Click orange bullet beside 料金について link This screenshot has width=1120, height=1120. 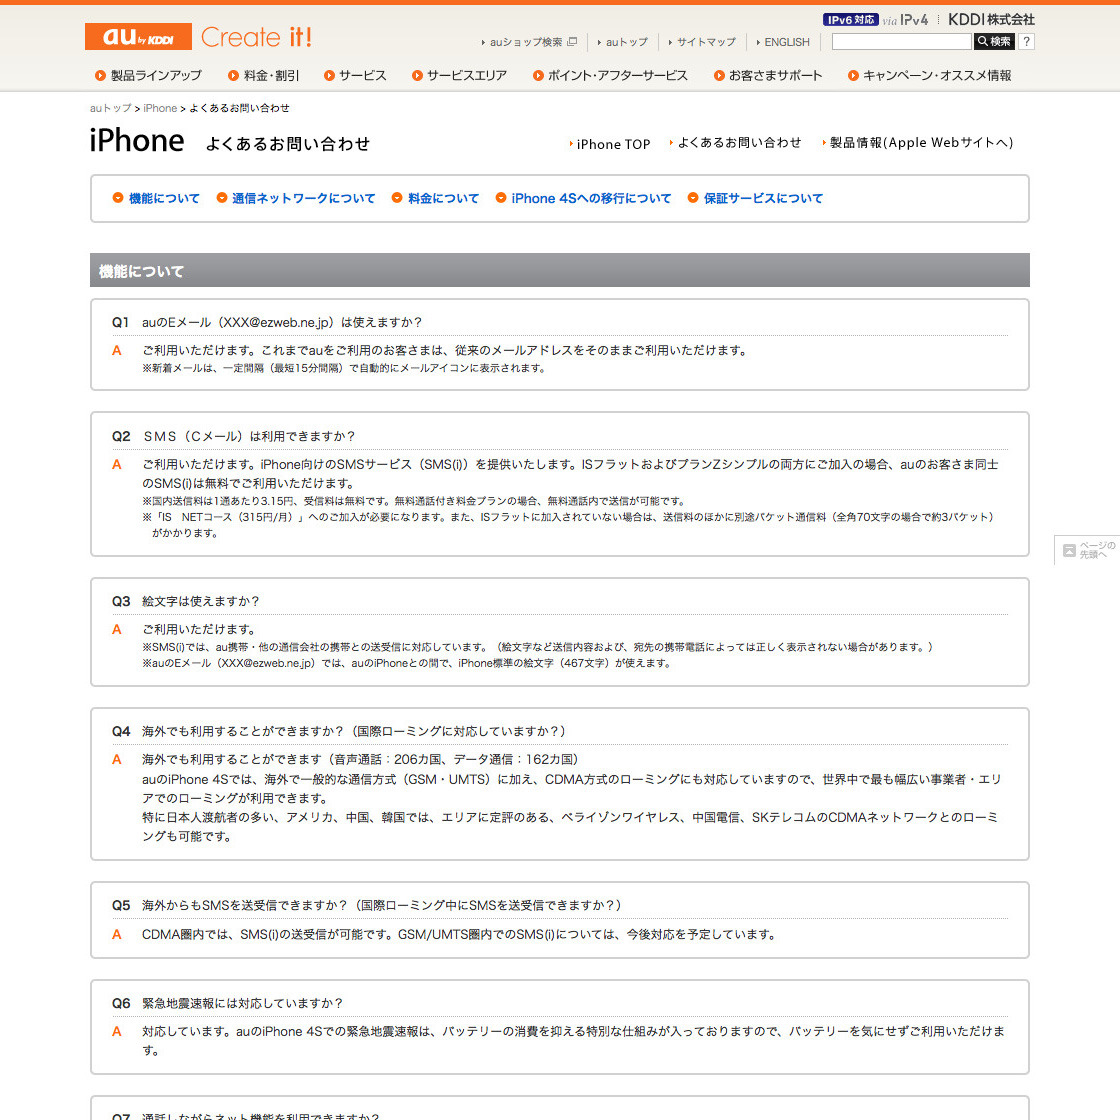click(397, 198)
